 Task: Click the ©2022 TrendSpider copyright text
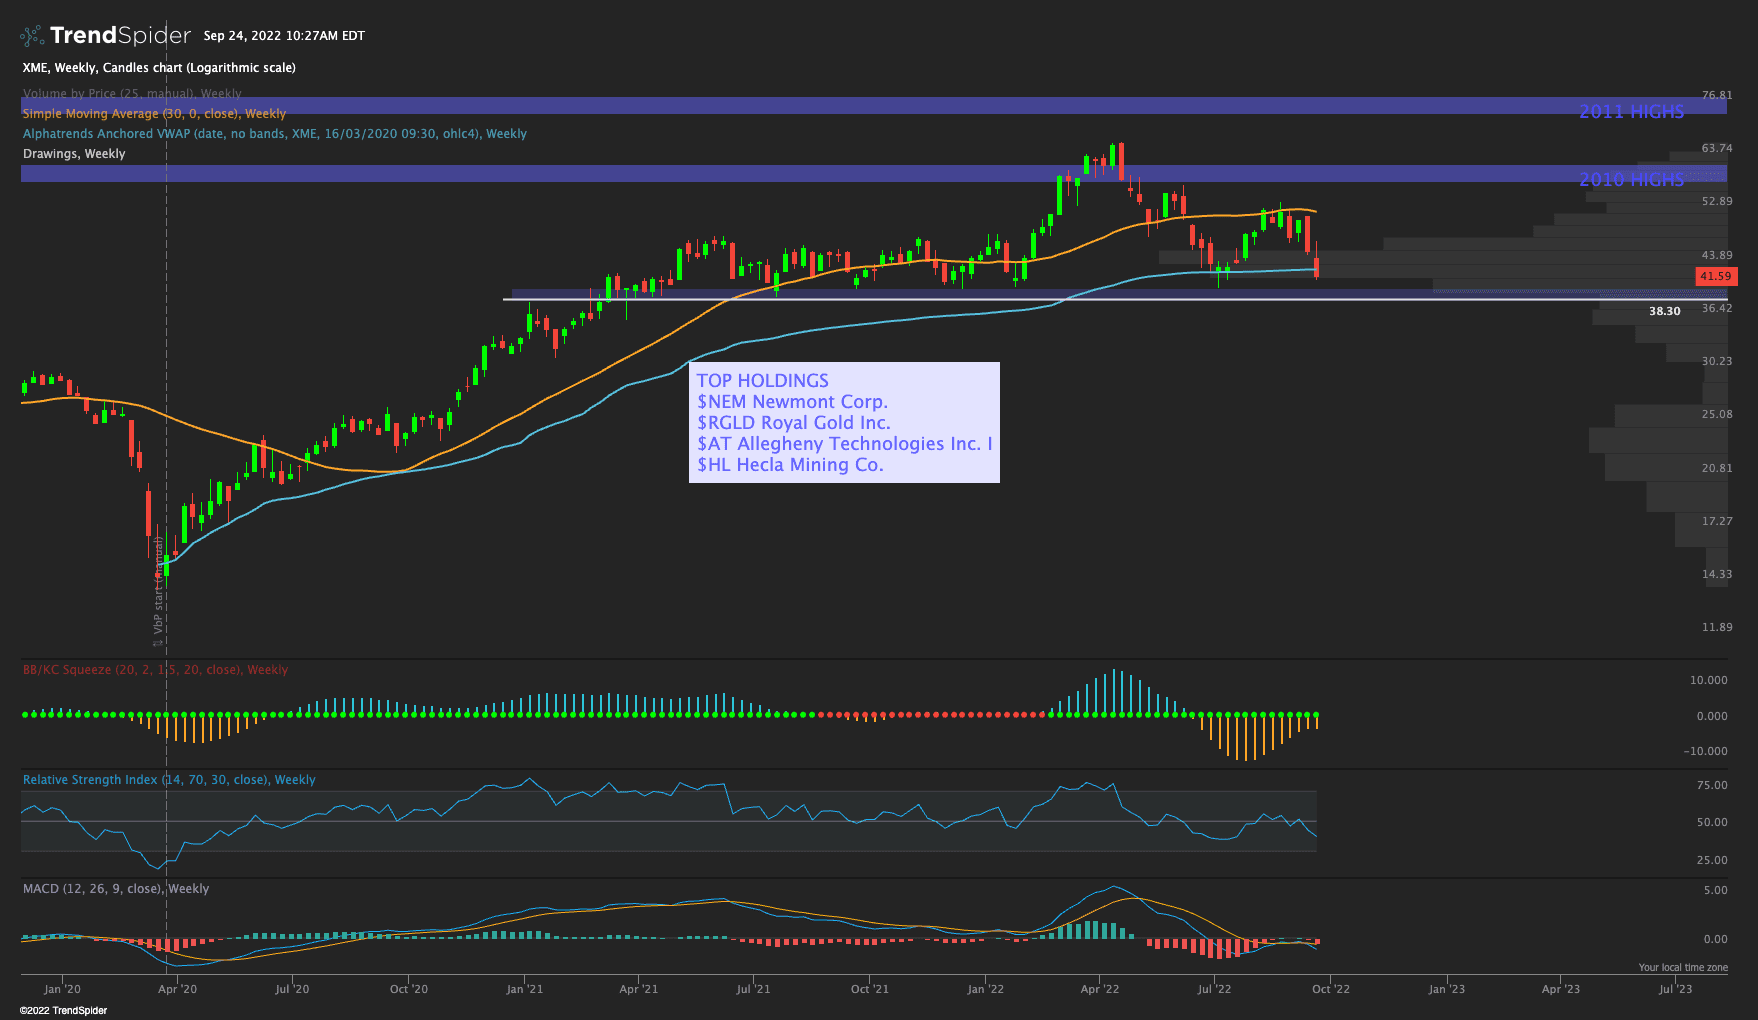click(x=63, y=1010)
